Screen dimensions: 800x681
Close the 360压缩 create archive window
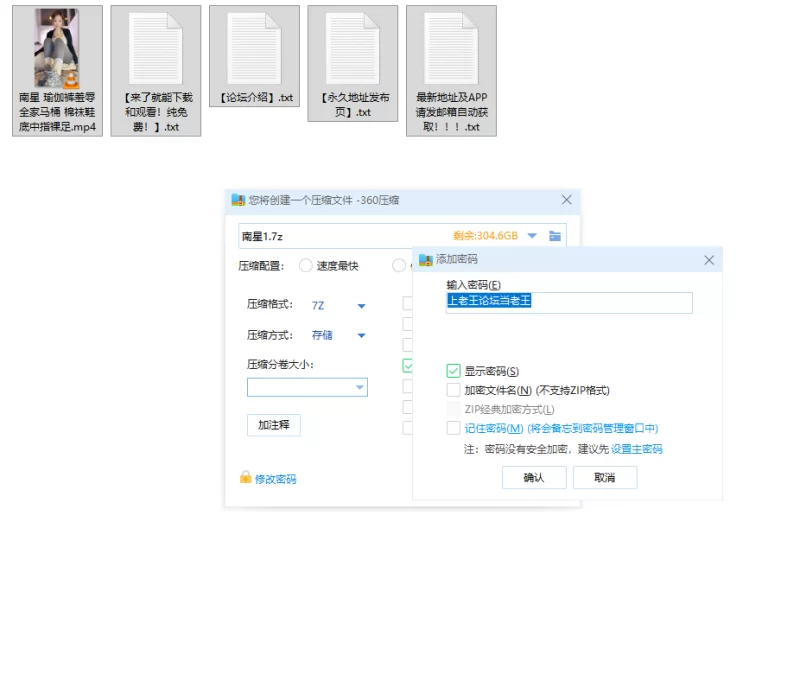[566, 200]
